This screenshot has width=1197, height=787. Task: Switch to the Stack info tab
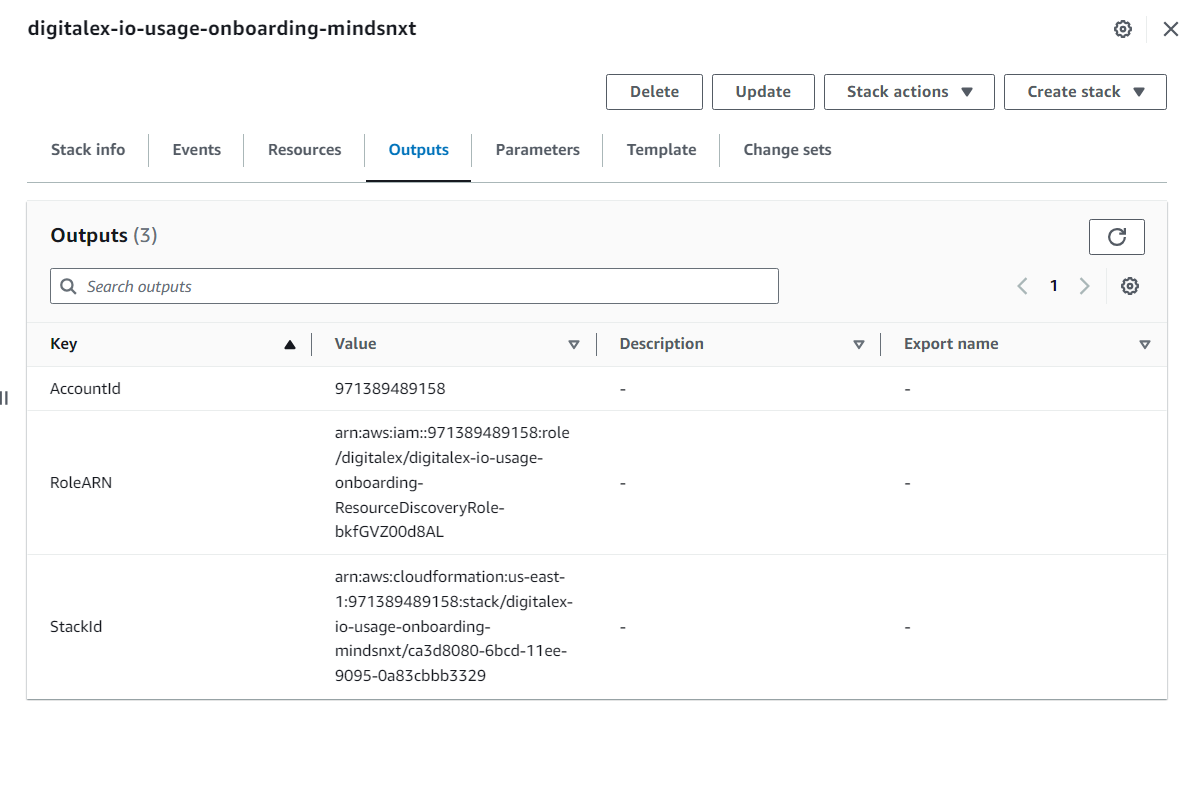coord(88,150)
